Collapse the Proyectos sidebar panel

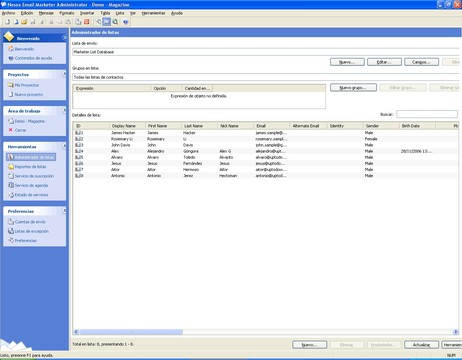pos(64,74)
